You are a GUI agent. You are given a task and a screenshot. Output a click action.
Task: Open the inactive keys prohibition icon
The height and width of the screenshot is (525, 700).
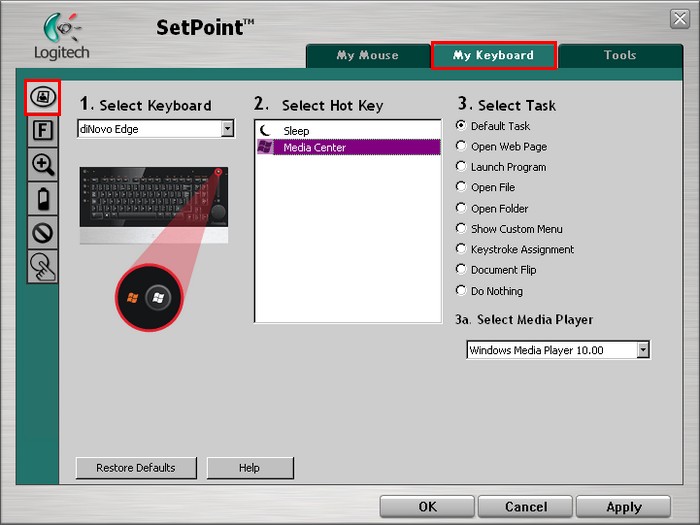43,232
